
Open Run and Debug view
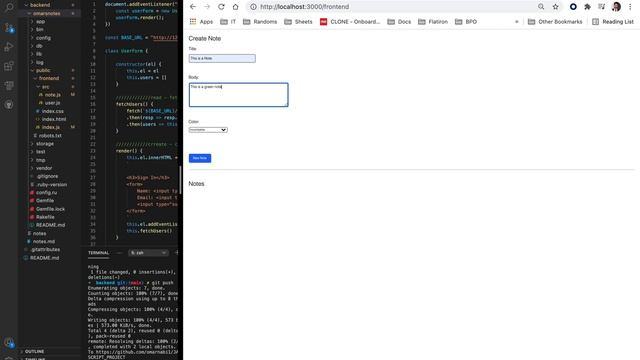tap(9, 47)
